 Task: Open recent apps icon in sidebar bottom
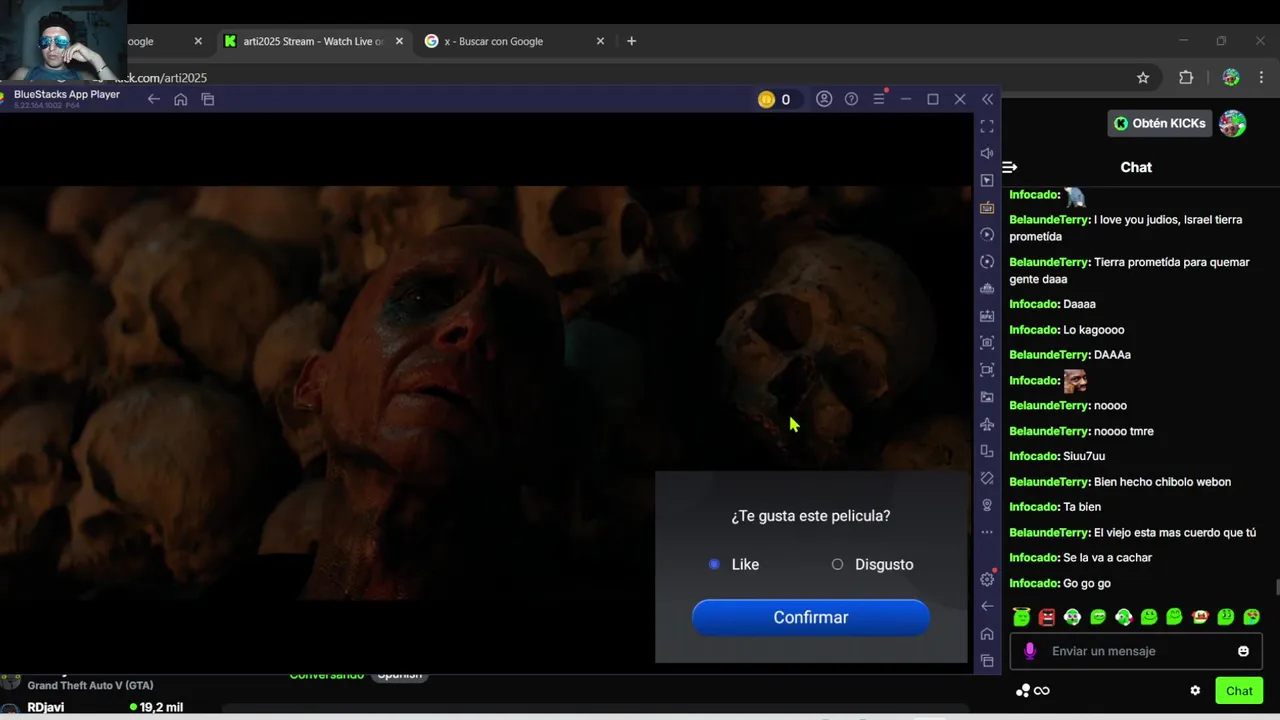[987, 661]
